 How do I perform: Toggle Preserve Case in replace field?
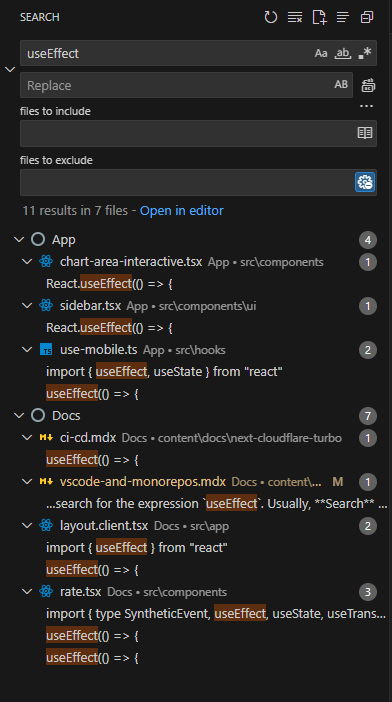341,85
